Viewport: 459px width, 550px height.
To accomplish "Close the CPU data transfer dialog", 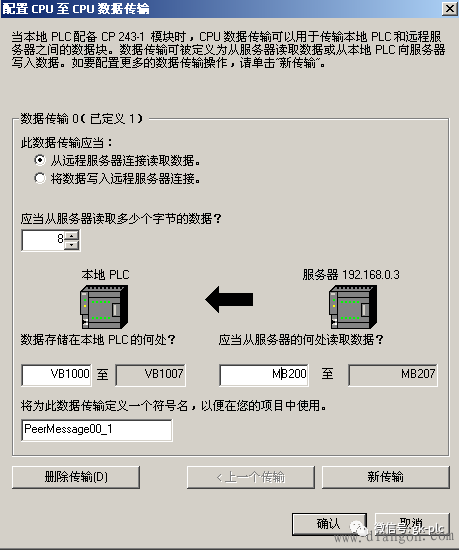I will 450,8.
